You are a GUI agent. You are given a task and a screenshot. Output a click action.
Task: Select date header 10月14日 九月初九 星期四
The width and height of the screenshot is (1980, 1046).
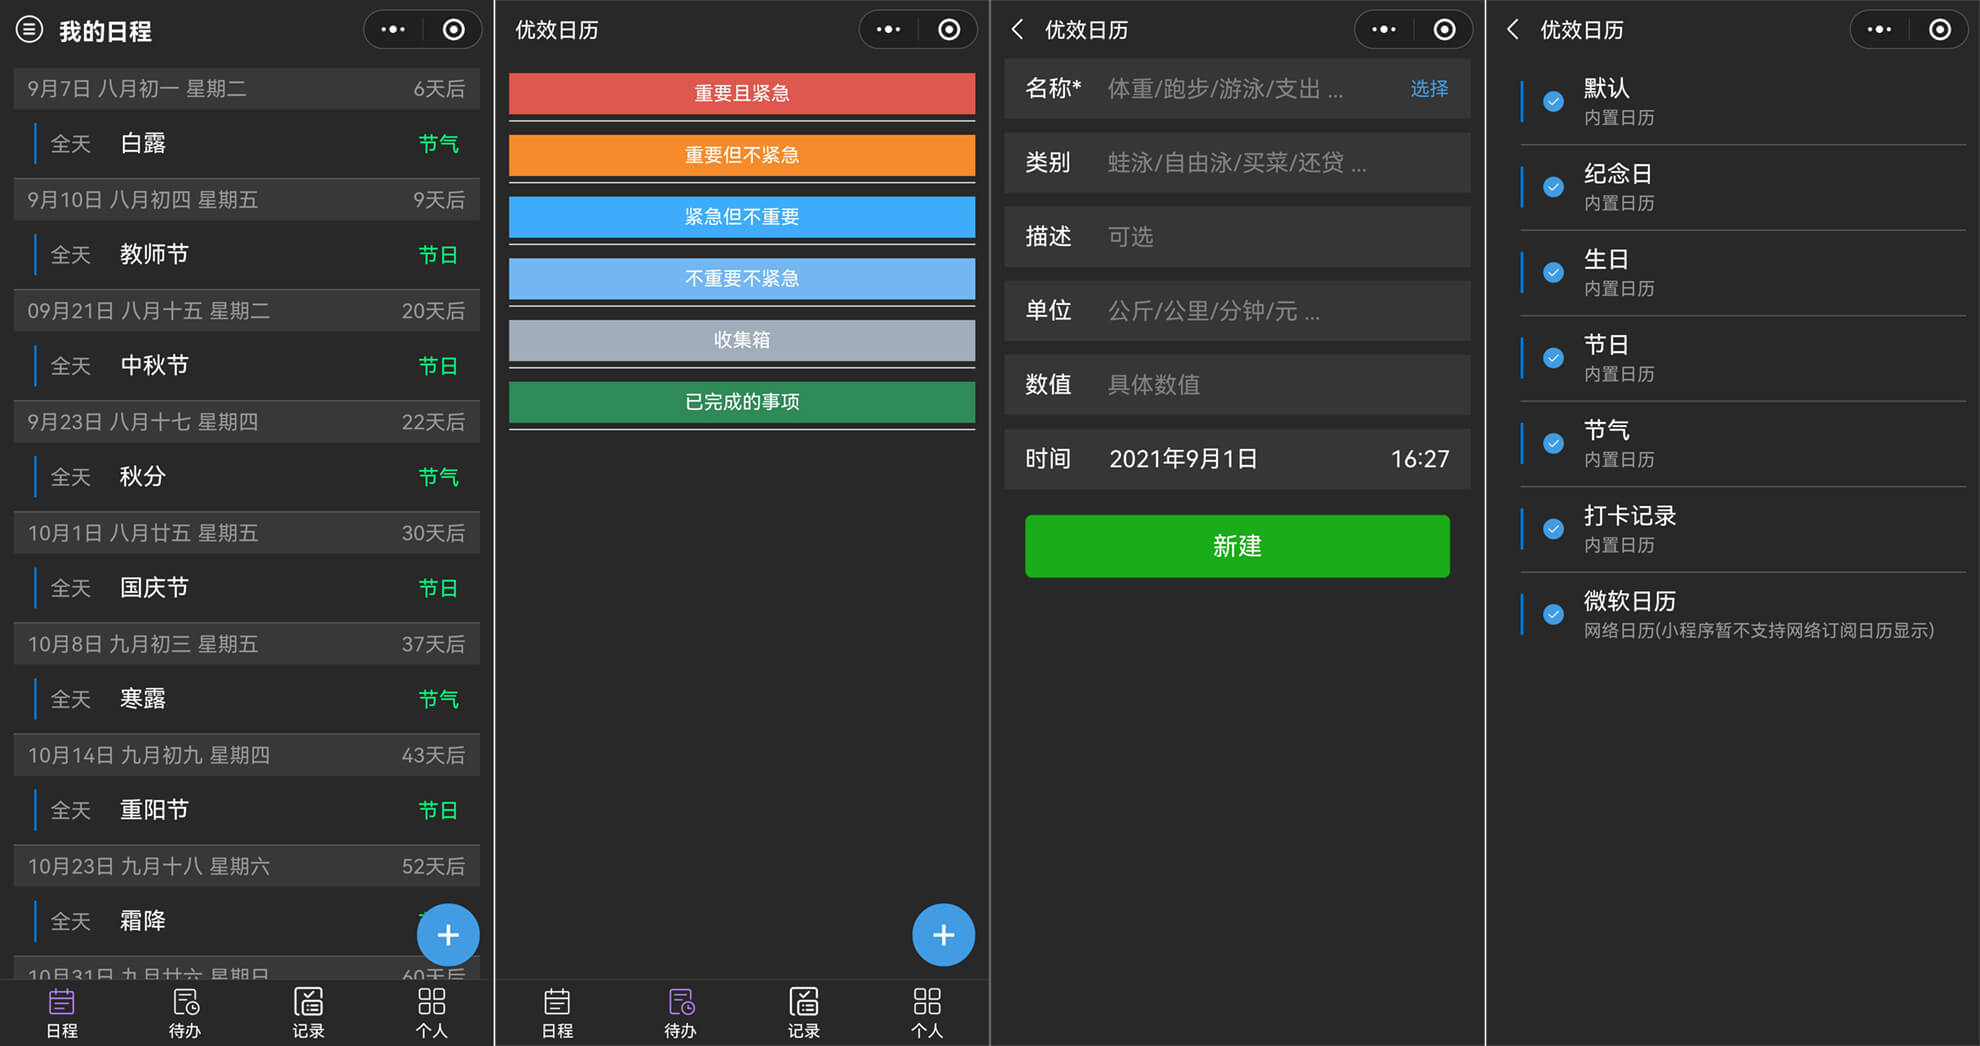point(246,755)
